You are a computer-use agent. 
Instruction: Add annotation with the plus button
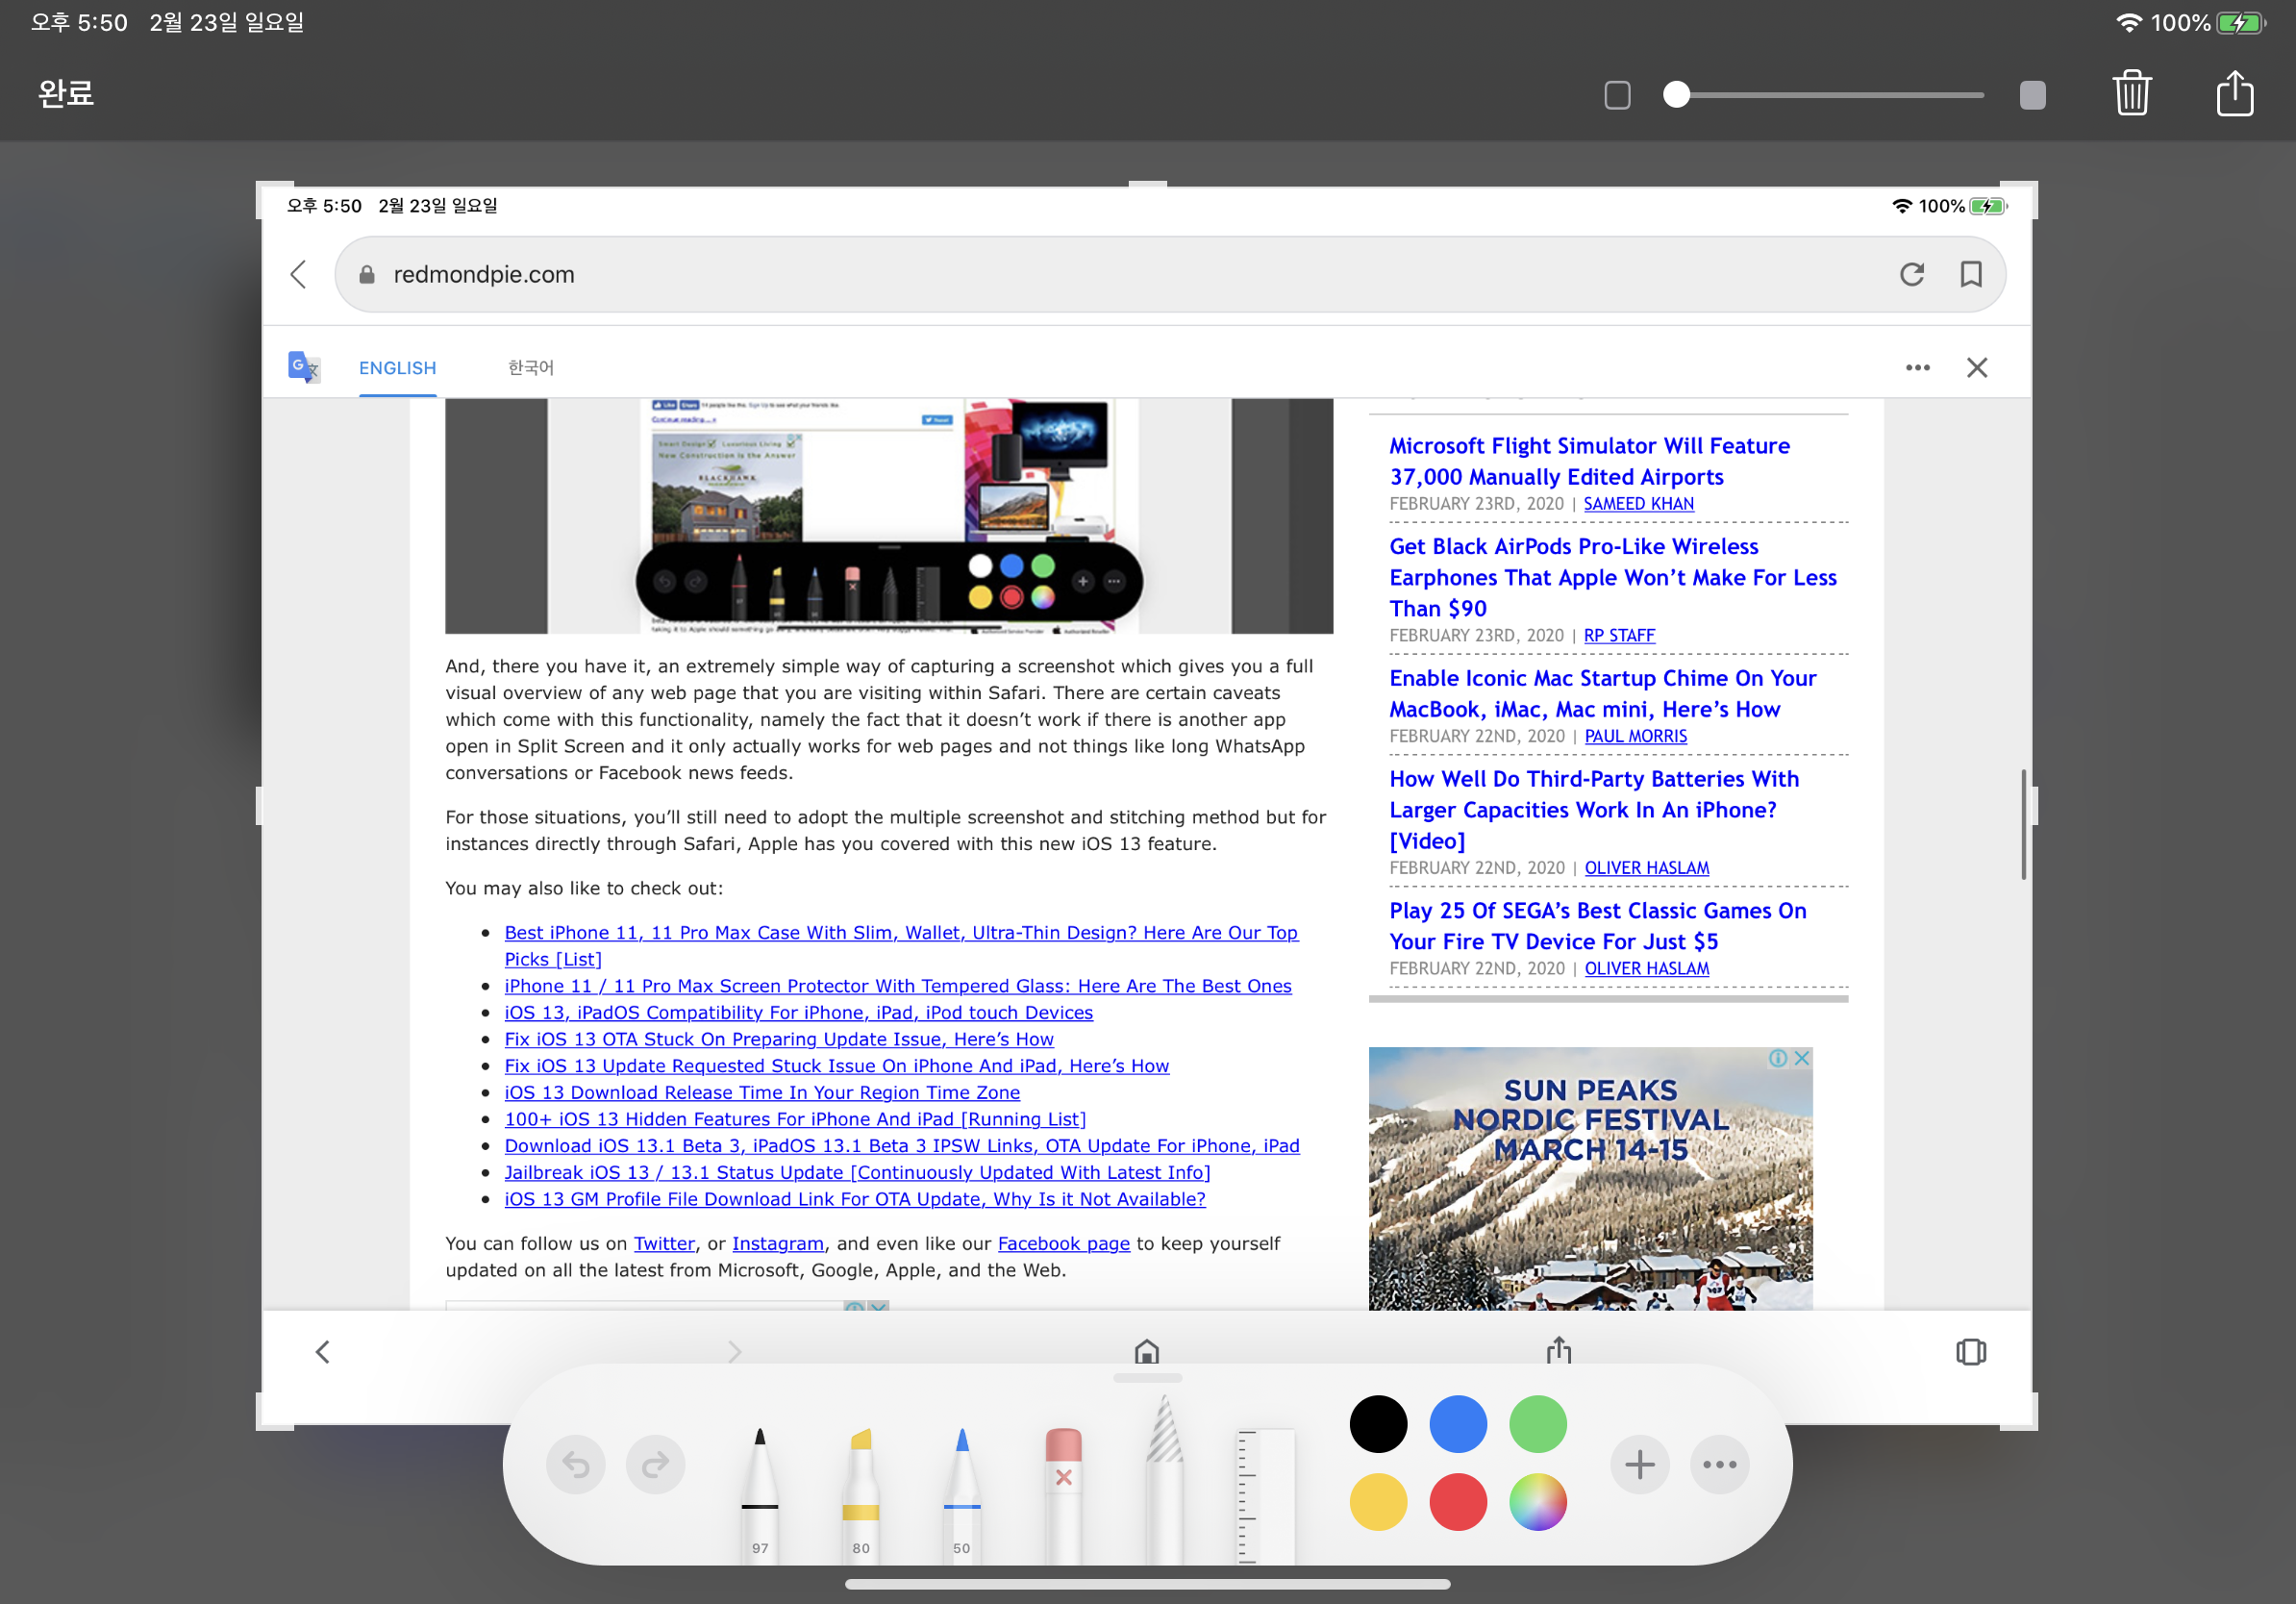[1639, 1465]
